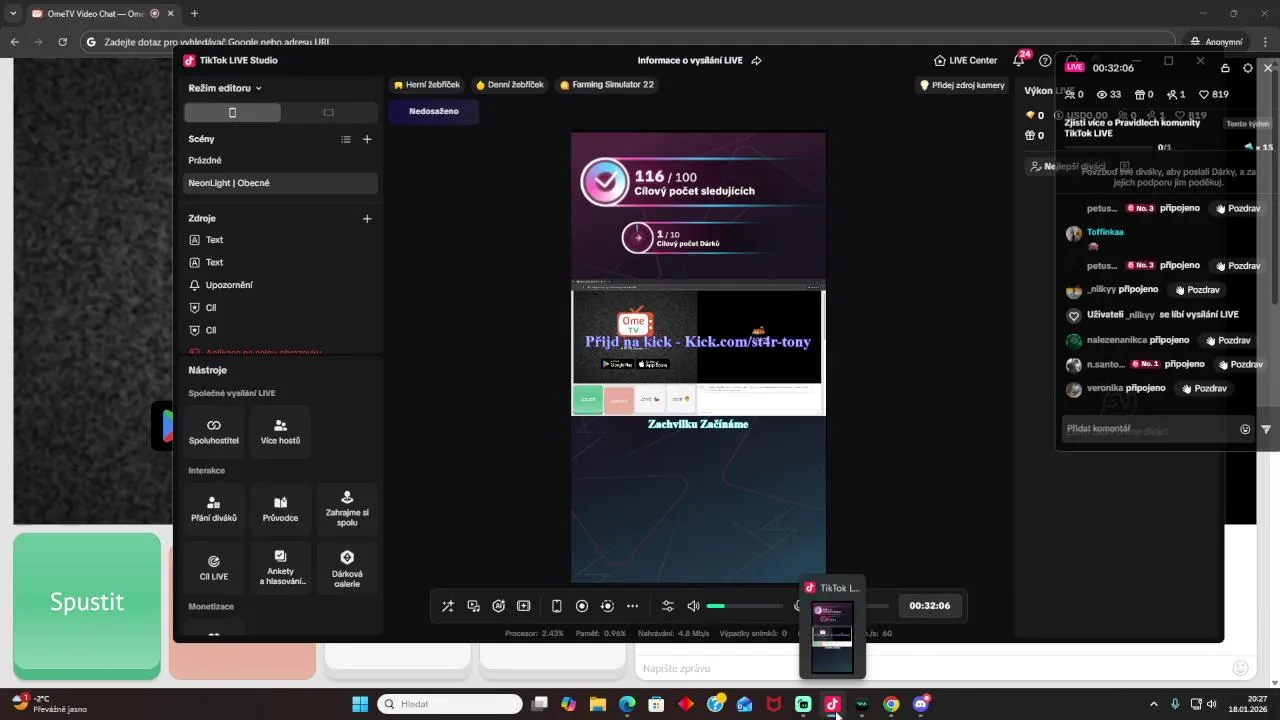The image size is (1280, 720).
Task: Select the NeonLight | Obecné scene
Action: point(280,183)
